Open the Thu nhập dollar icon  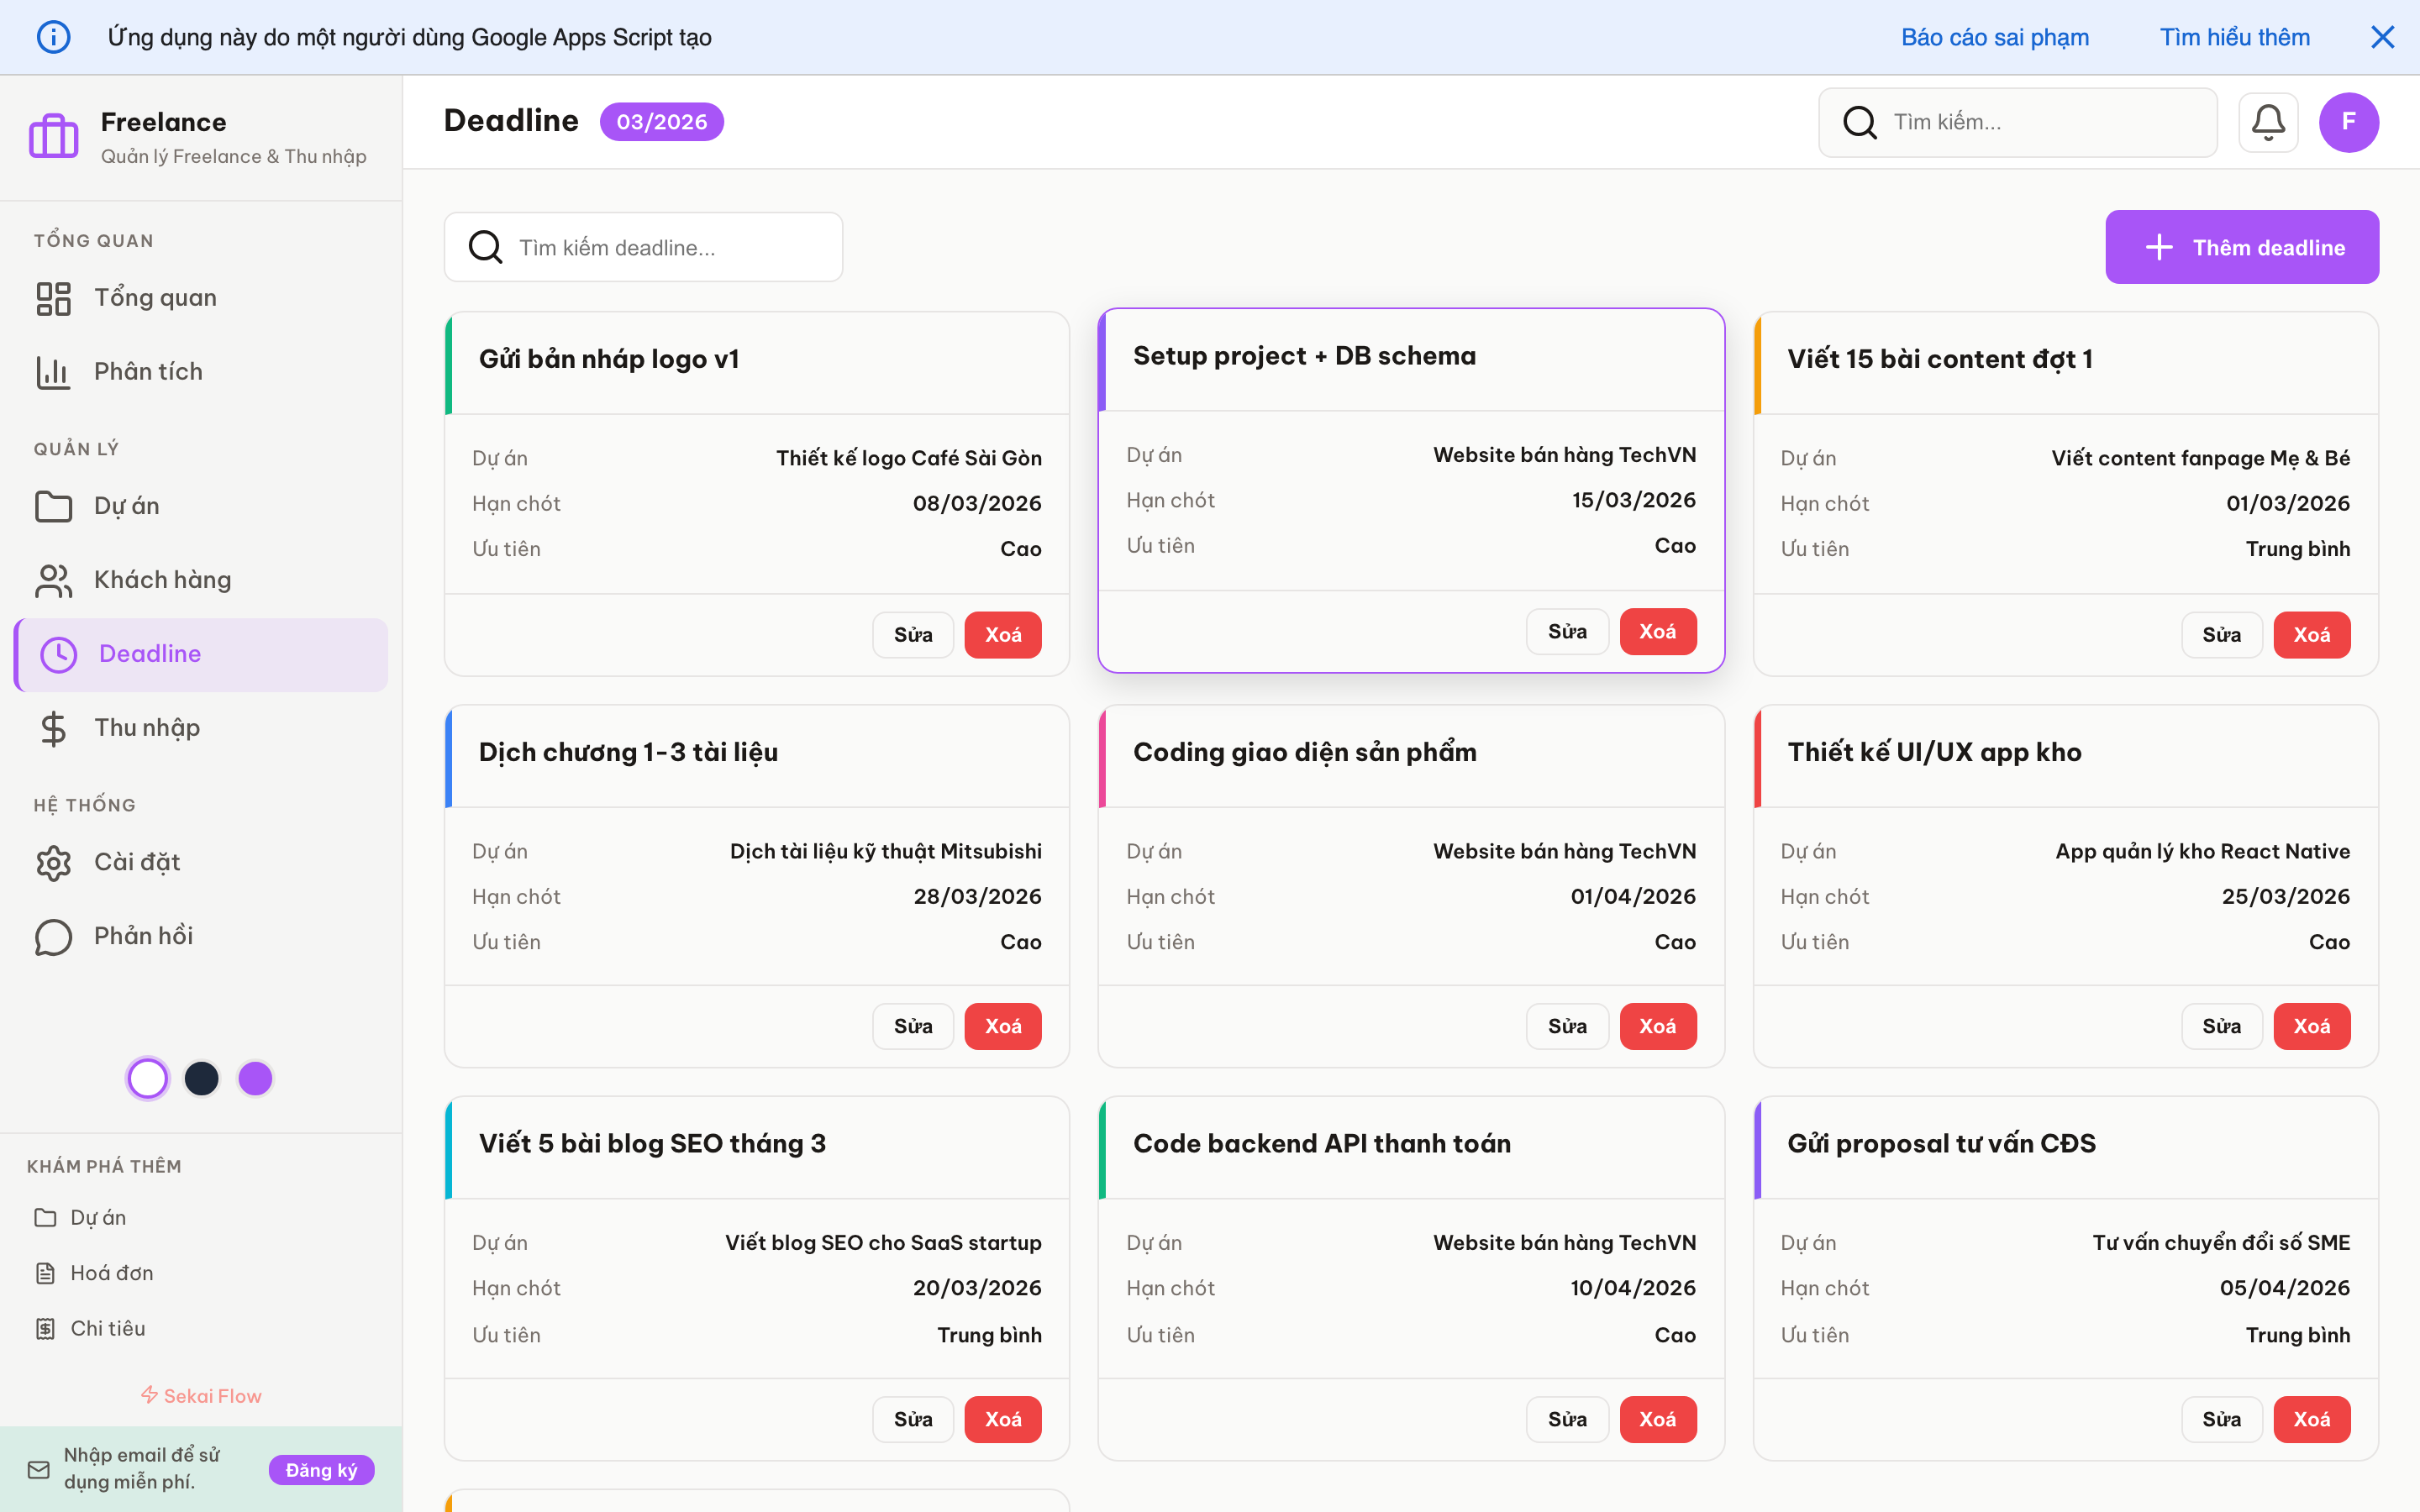pyautogui.click(x=53, y=727)
